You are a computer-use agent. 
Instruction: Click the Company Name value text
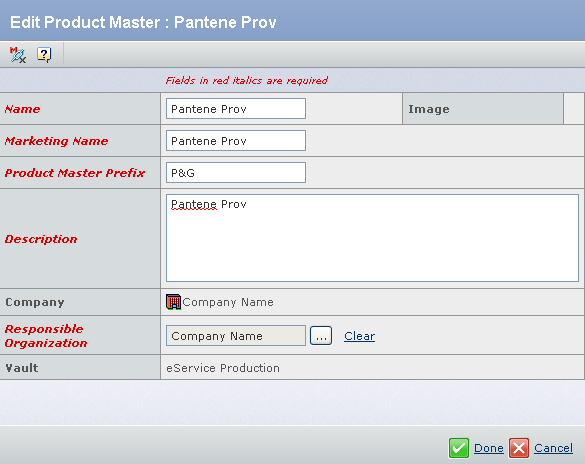pos(228,302)
